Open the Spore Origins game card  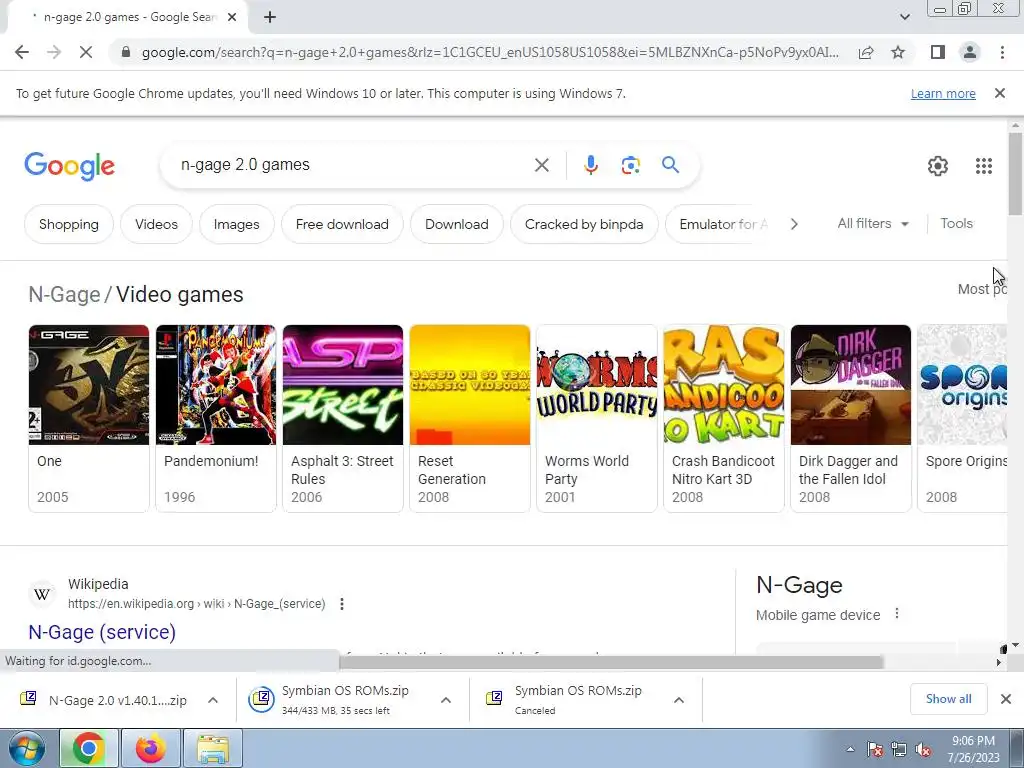963,418
